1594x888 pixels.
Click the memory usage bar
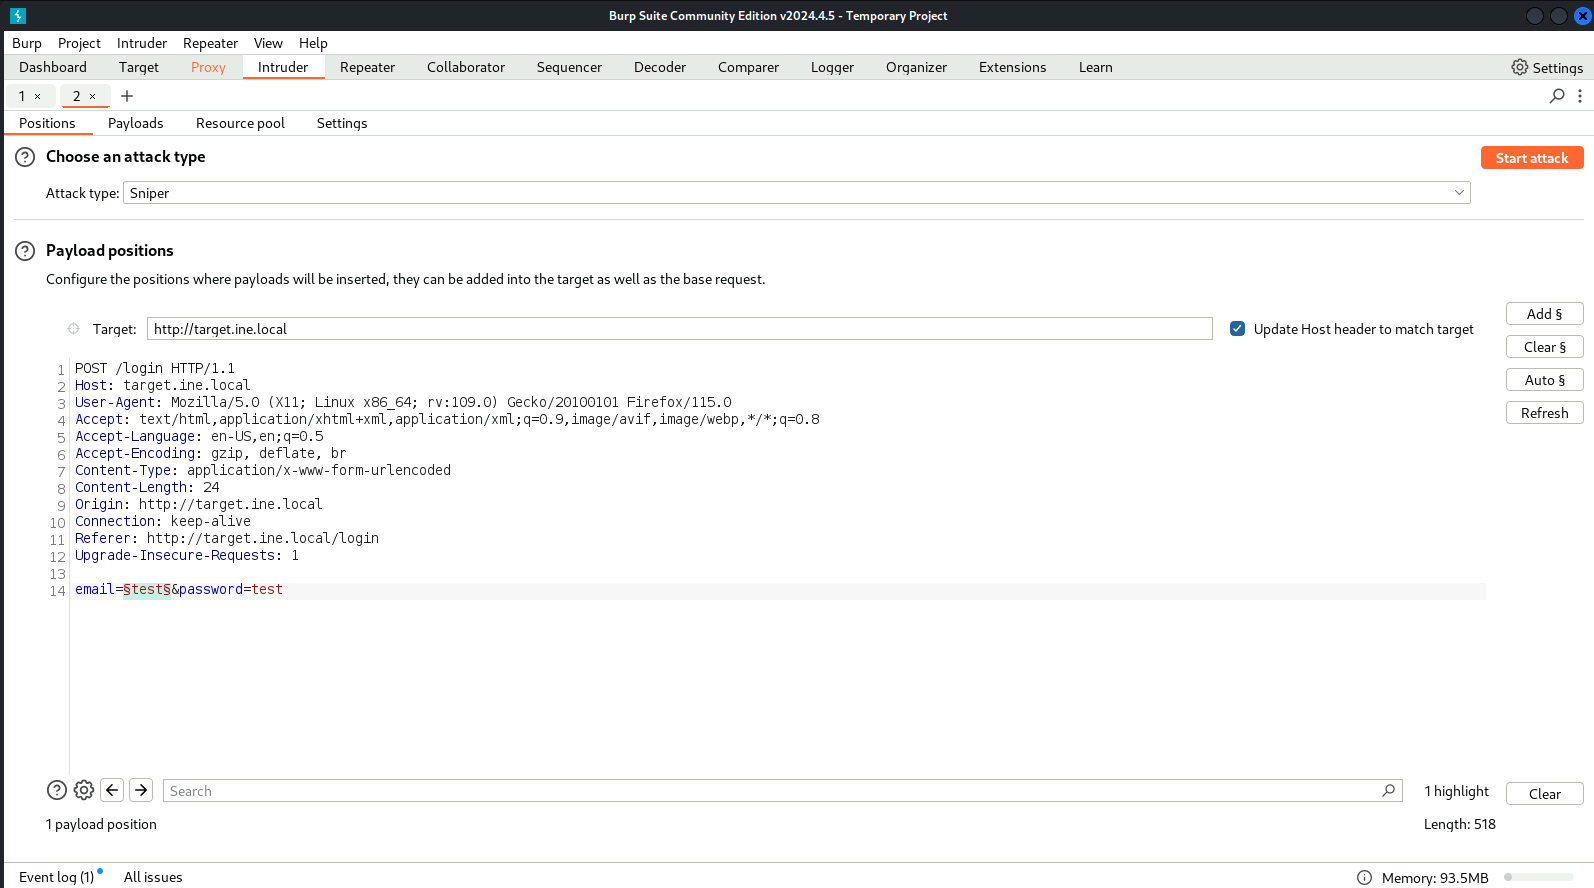pos(1538,877)
